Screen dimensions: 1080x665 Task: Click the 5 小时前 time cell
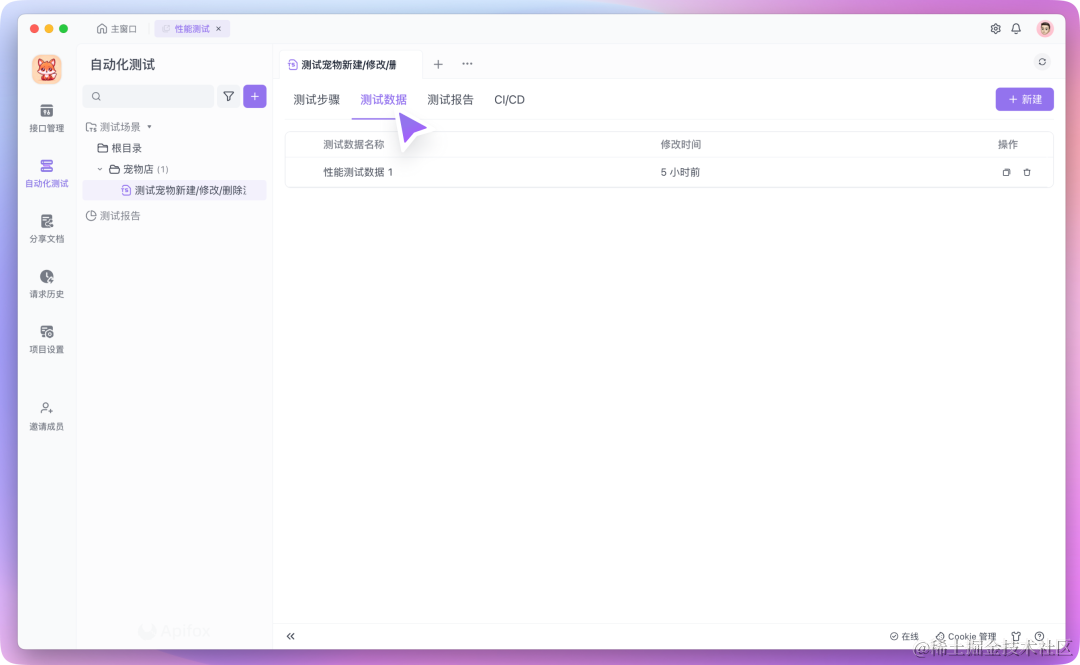tap(680, 172)
